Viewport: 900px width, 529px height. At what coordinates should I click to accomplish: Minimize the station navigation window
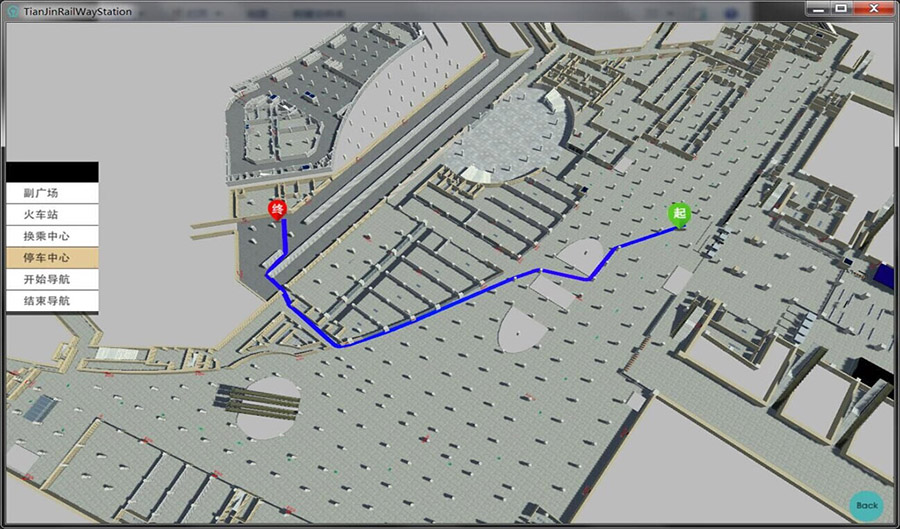pyautogui.click(x=819, y=9)
